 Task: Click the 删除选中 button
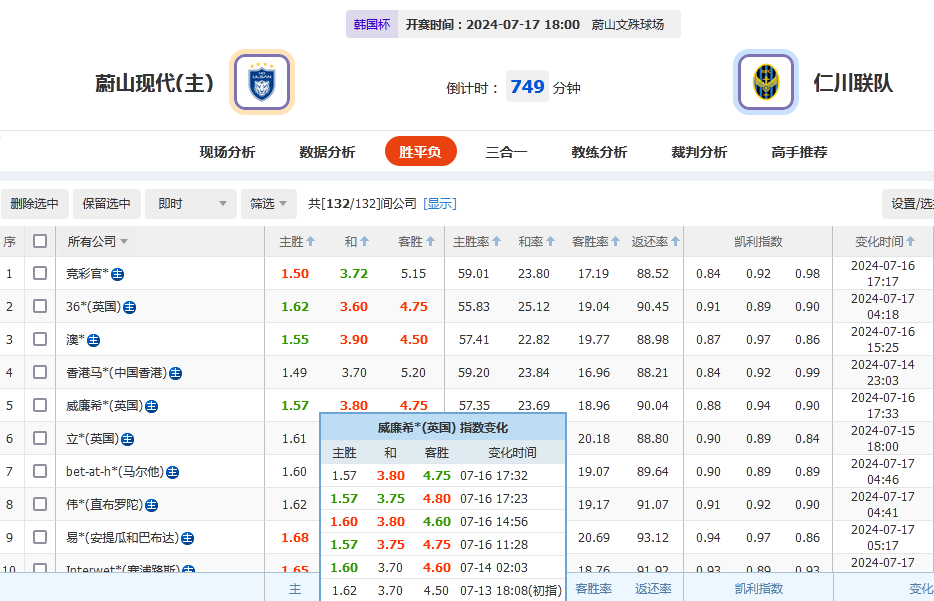[34, 203]
